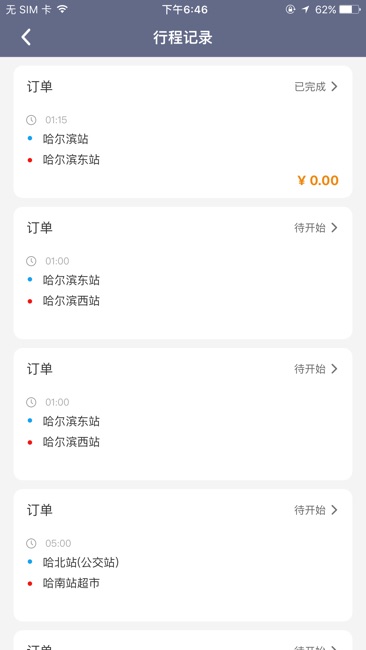Tap the 行程记录 page title
The height and width of the screenshot is (650, 366).
(183, 37)
